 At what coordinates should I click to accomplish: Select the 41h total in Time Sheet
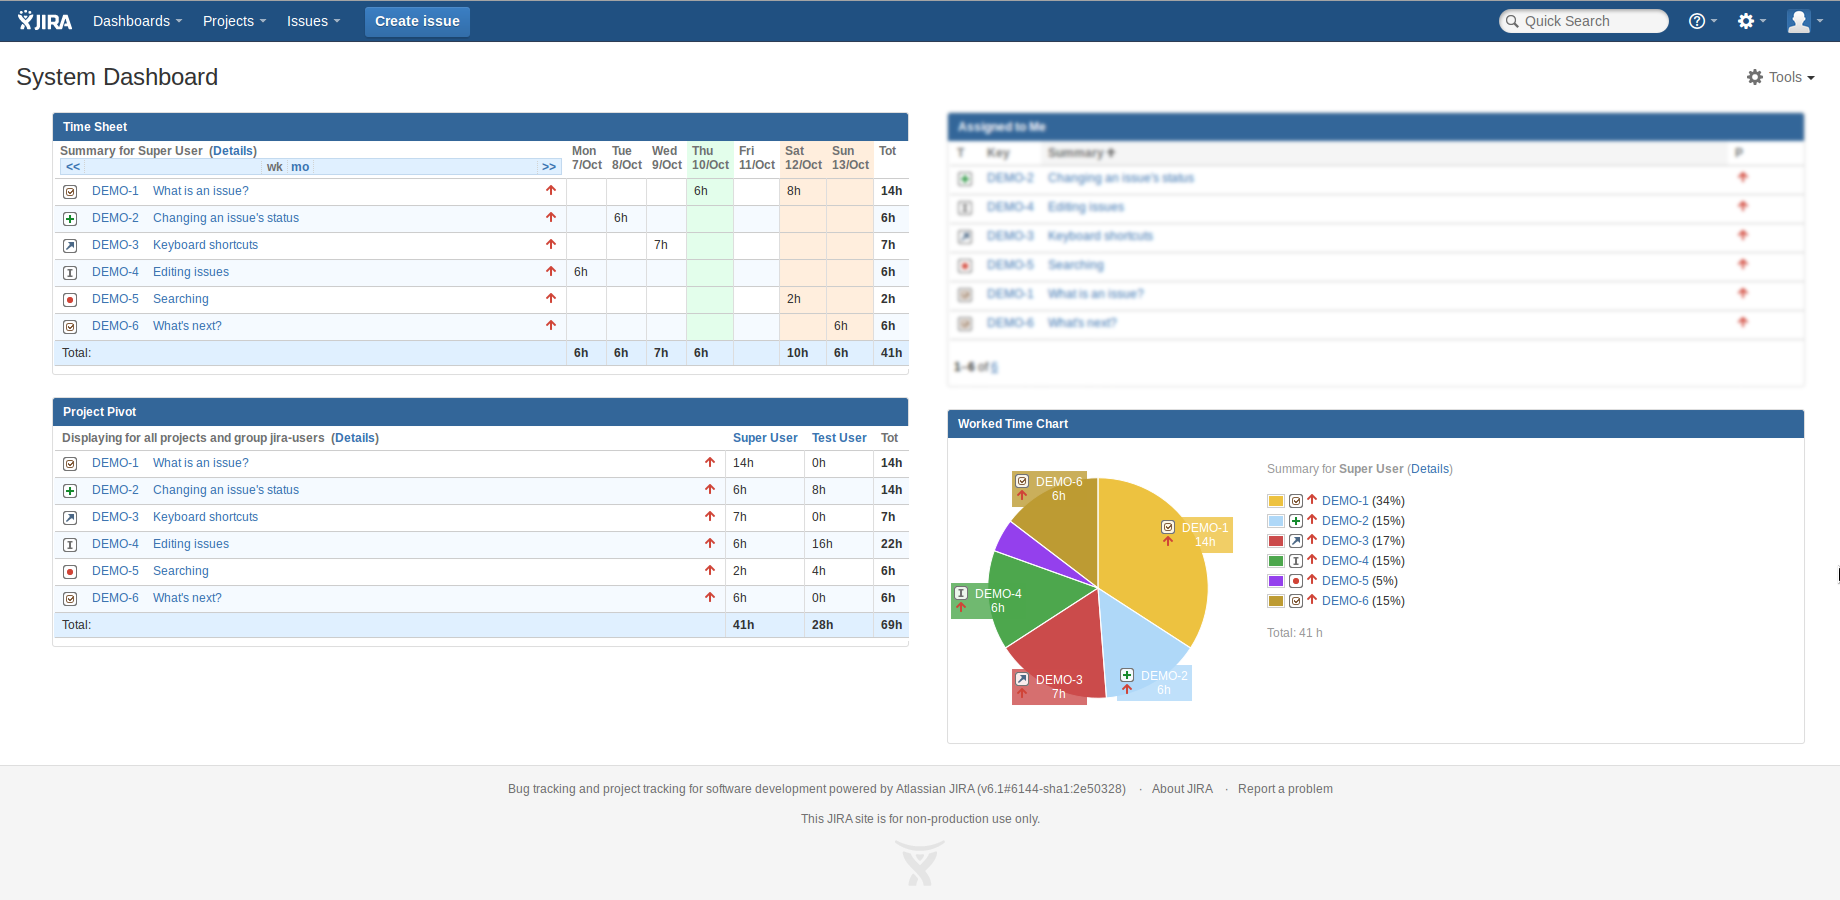click(x=891, y=353)
